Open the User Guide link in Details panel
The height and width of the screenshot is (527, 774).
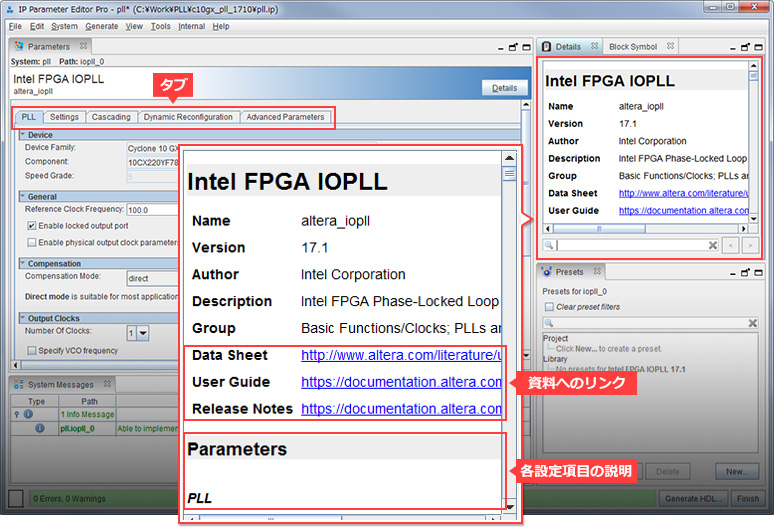pyautogui.click(x=684, y=210)
